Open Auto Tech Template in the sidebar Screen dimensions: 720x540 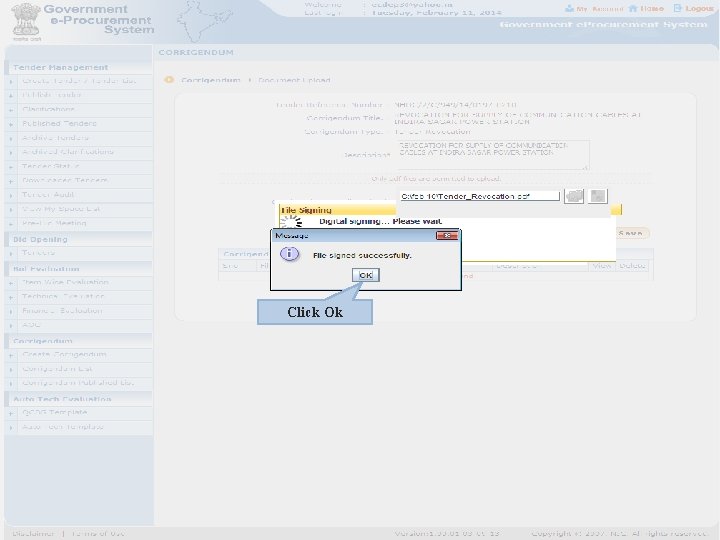pyautogui.click(x=63, y=427)
